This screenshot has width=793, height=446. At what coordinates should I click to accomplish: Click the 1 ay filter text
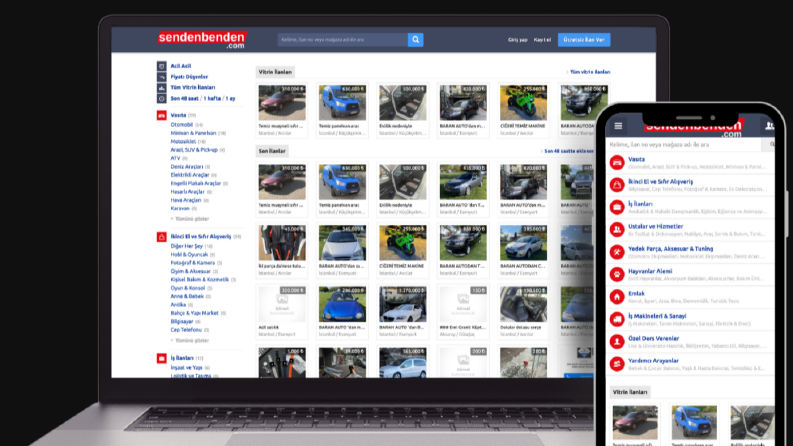[230, 99]
